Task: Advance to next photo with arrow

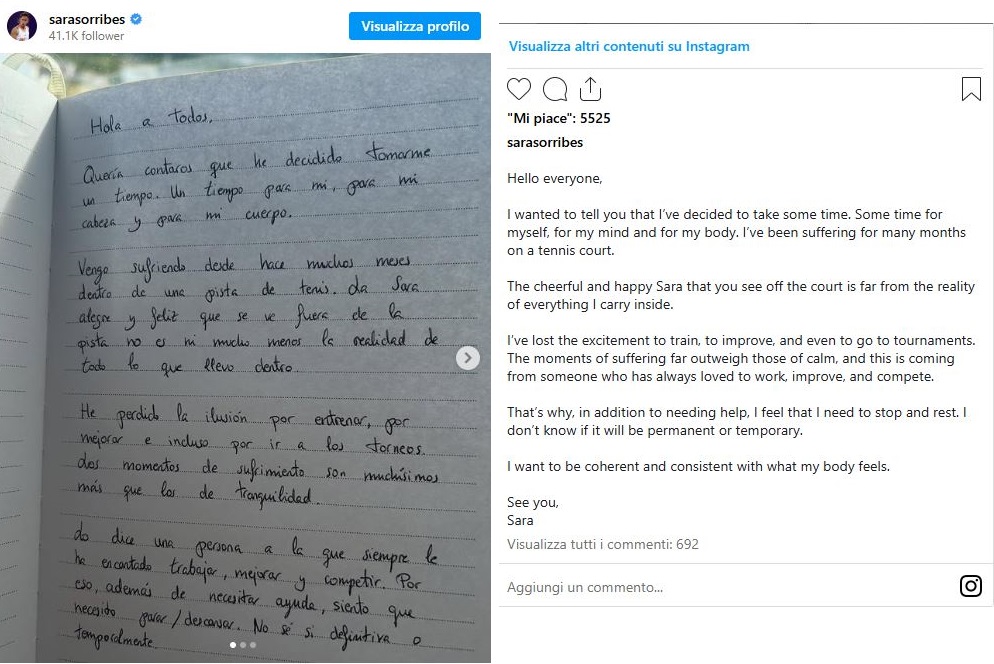Action: 467,358
